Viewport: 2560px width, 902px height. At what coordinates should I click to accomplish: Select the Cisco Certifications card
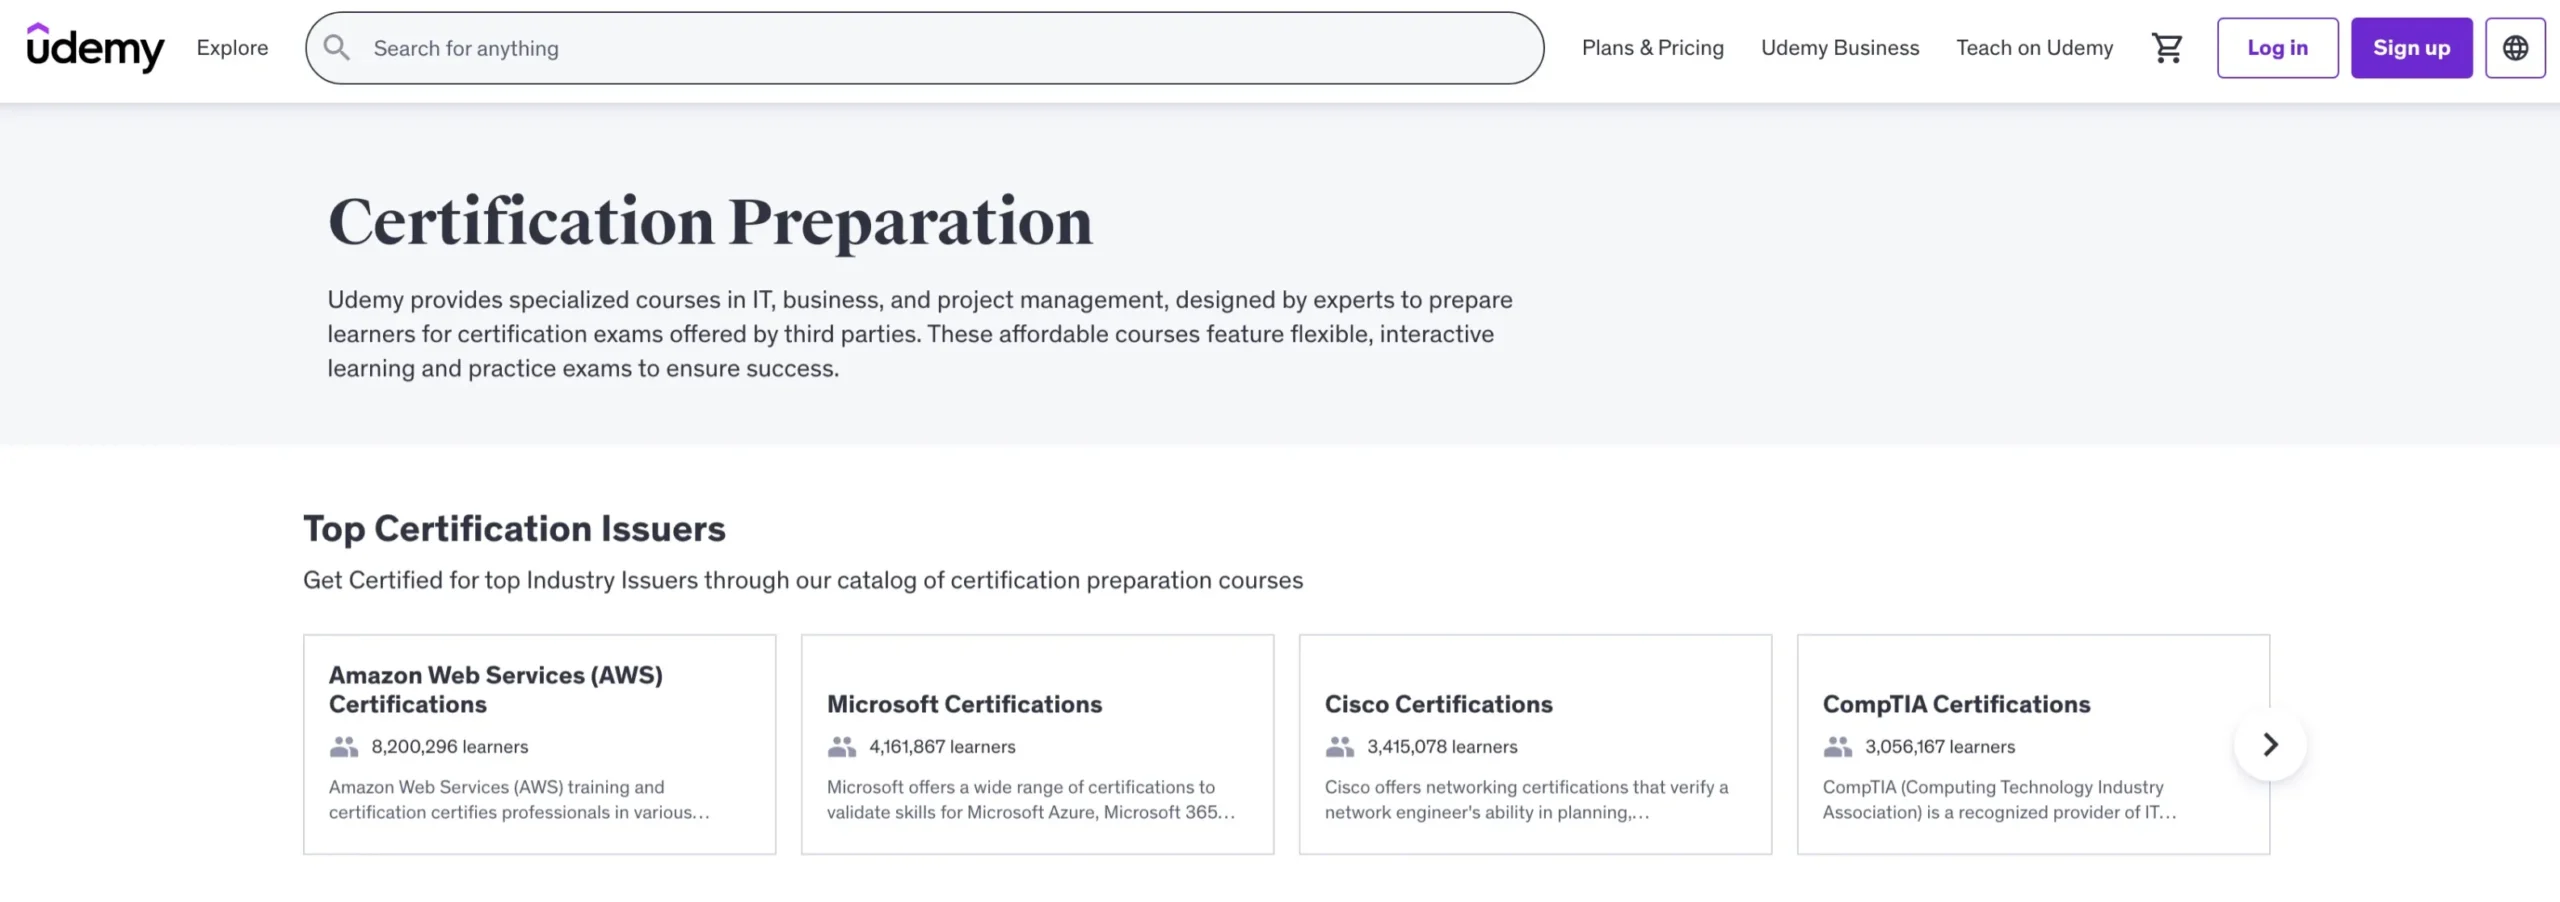pos(1536,744)
